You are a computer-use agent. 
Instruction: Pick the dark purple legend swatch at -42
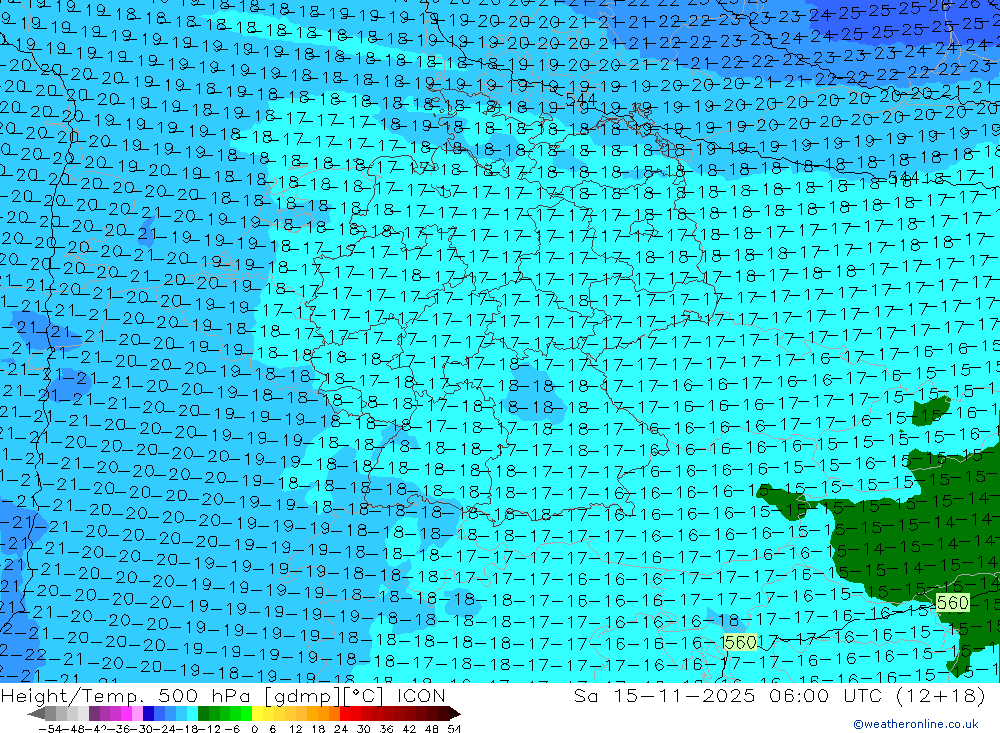tap(94, 713)
